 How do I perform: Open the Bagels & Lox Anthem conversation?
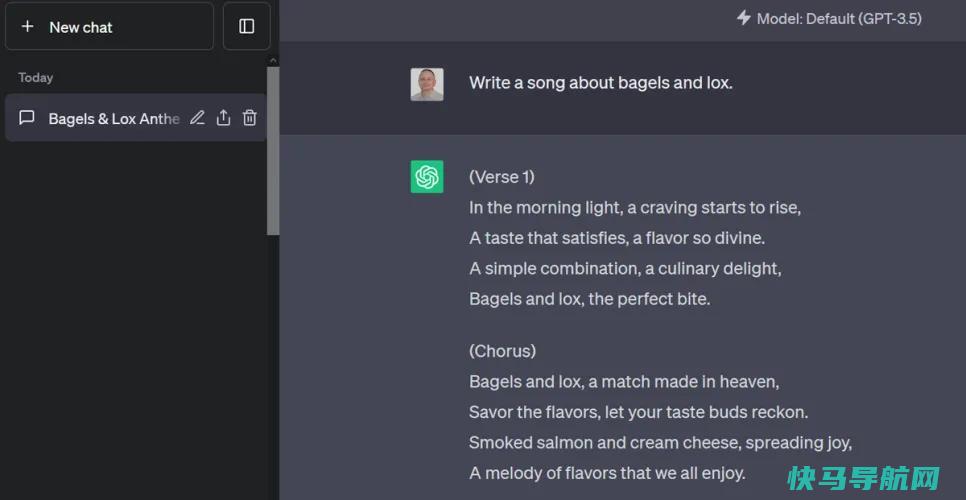coord(136,118)
